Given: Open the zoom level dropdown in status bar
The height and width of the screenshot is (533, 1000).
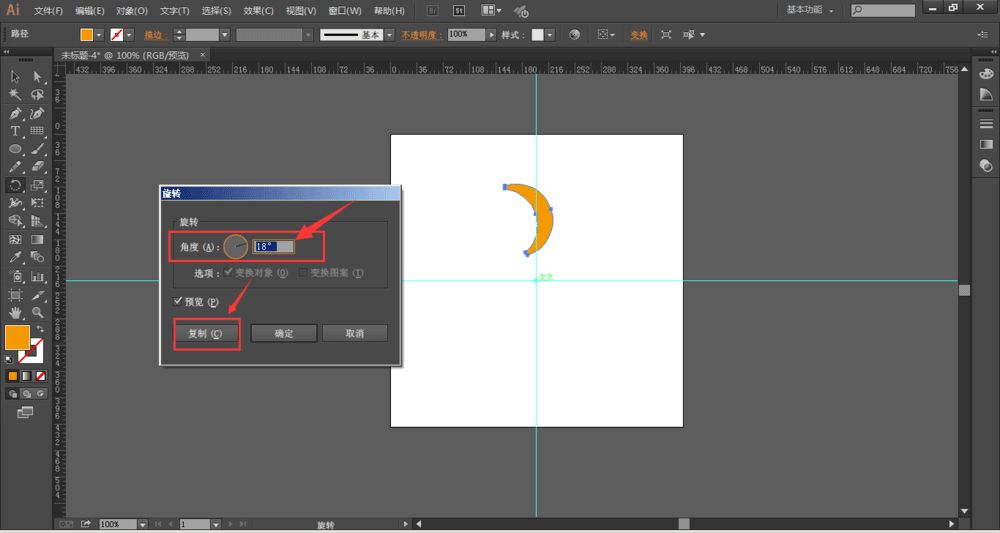Looking at the screenshot, I should [143, 524].
